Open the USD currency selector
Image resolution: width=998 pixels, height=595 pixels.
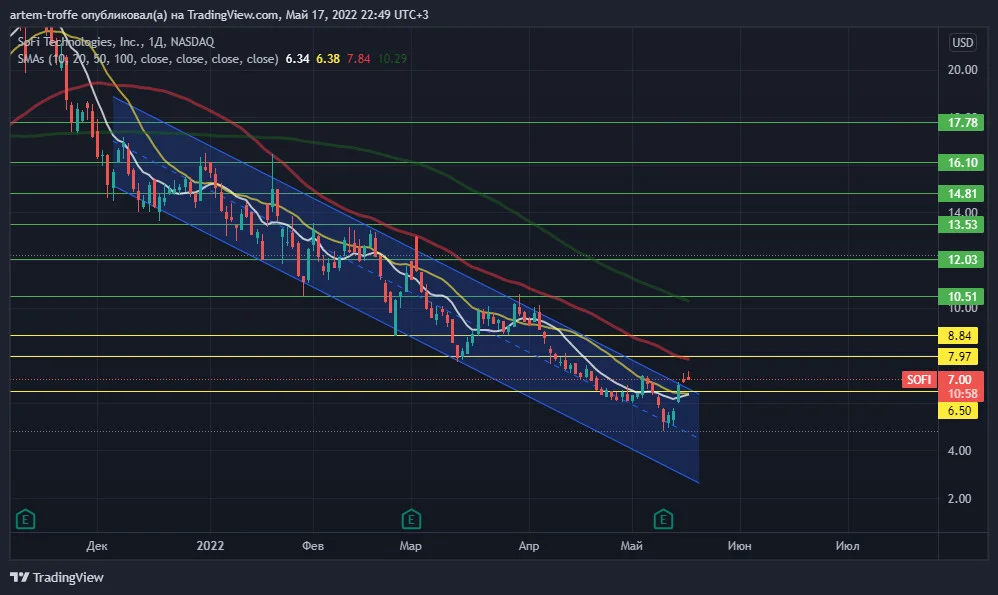[962, 42]
